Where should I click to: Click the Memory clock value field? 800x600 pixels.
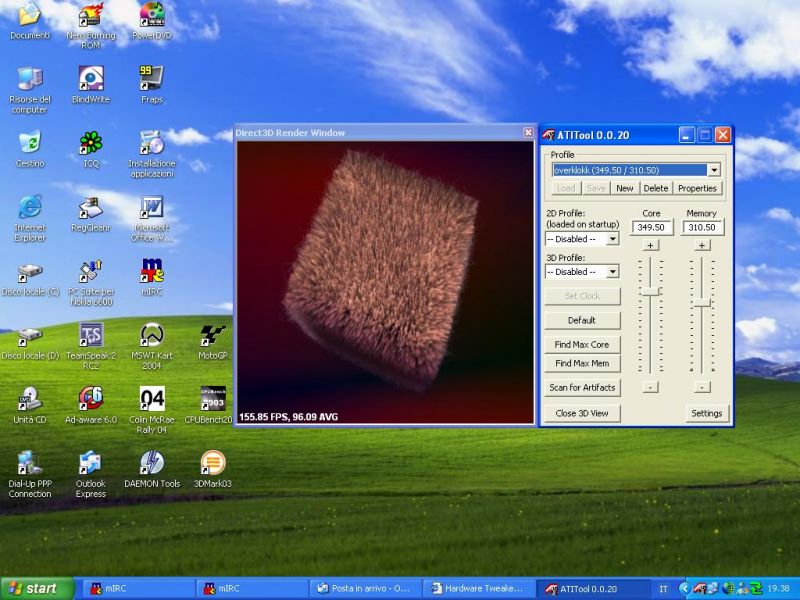coord(703,228)
